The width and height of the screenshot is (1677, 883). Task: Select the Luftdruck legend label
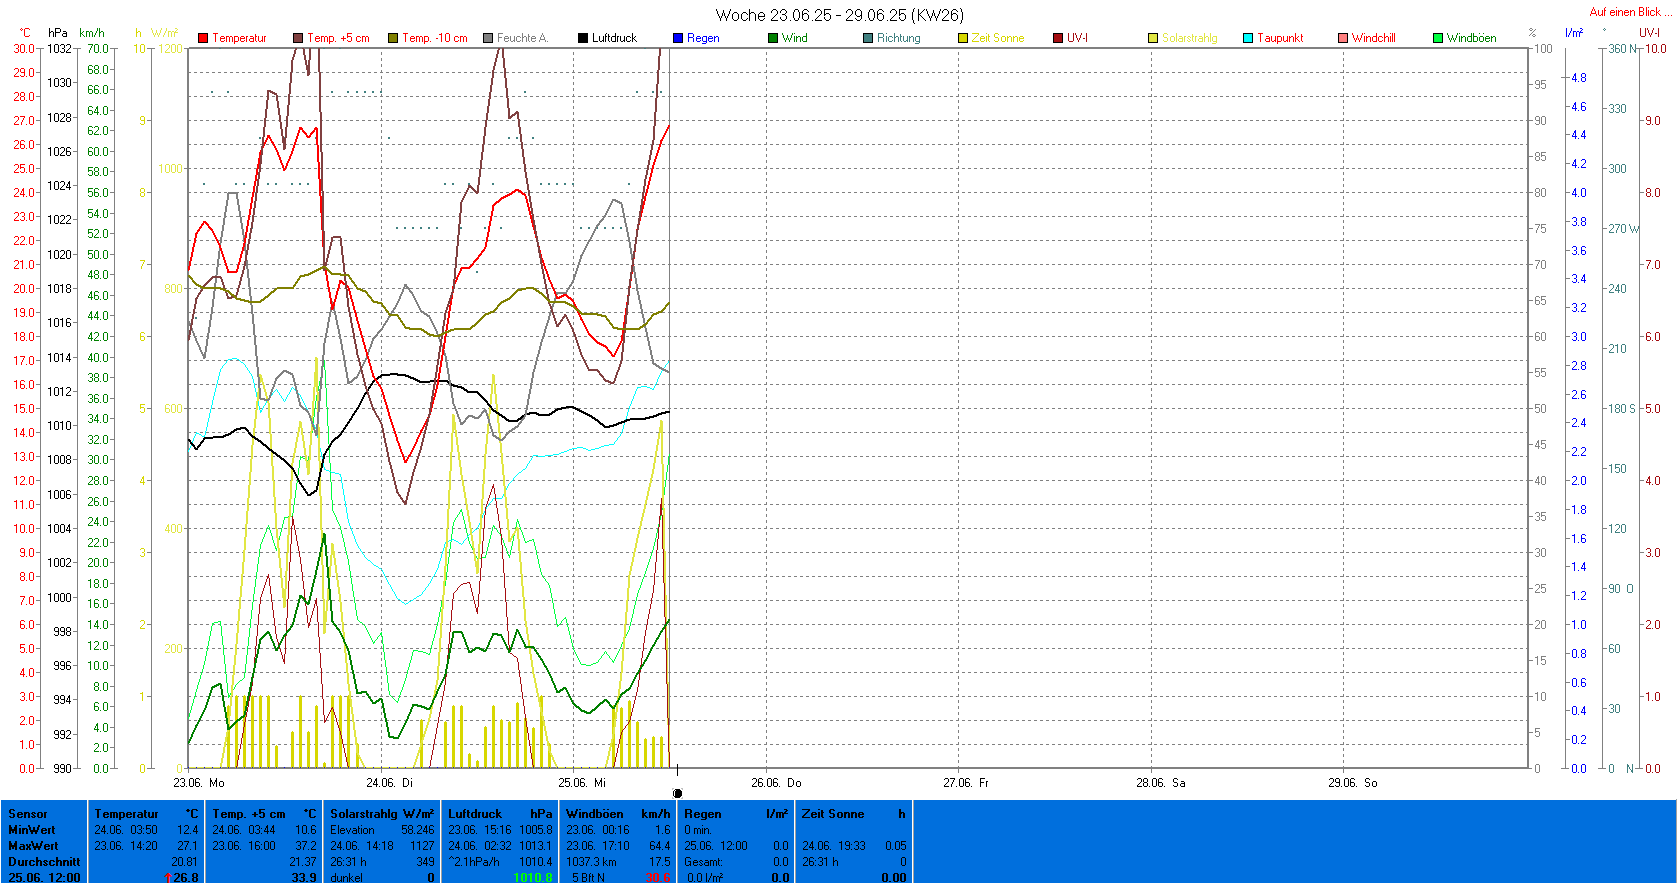point(614,38)
